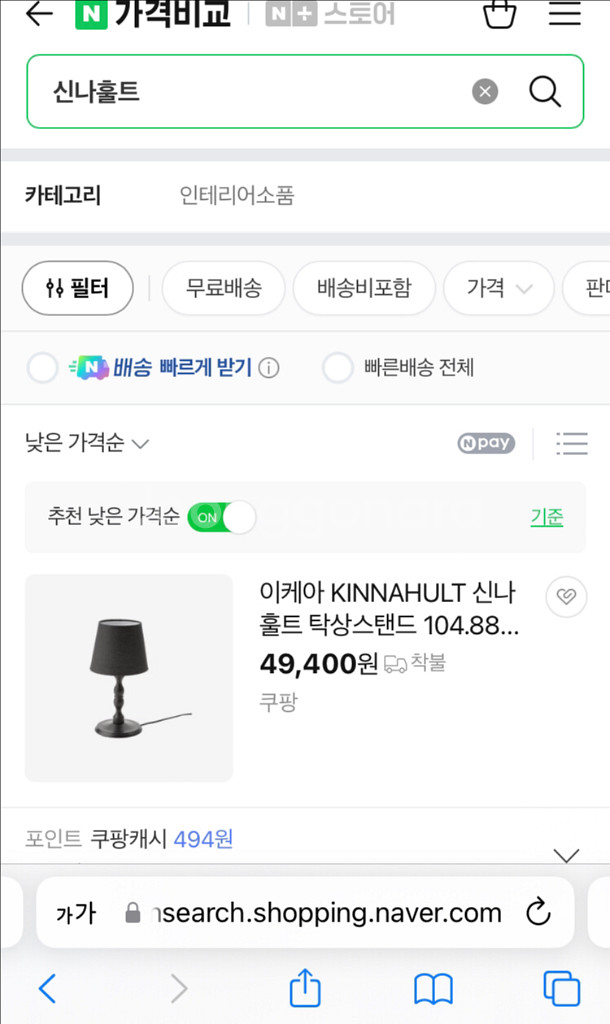Image resolution: width=610 pixels, height=1024 pixels.
Task: Expand the 가격 filter dropdown
Action: click(x=498, y=289)
